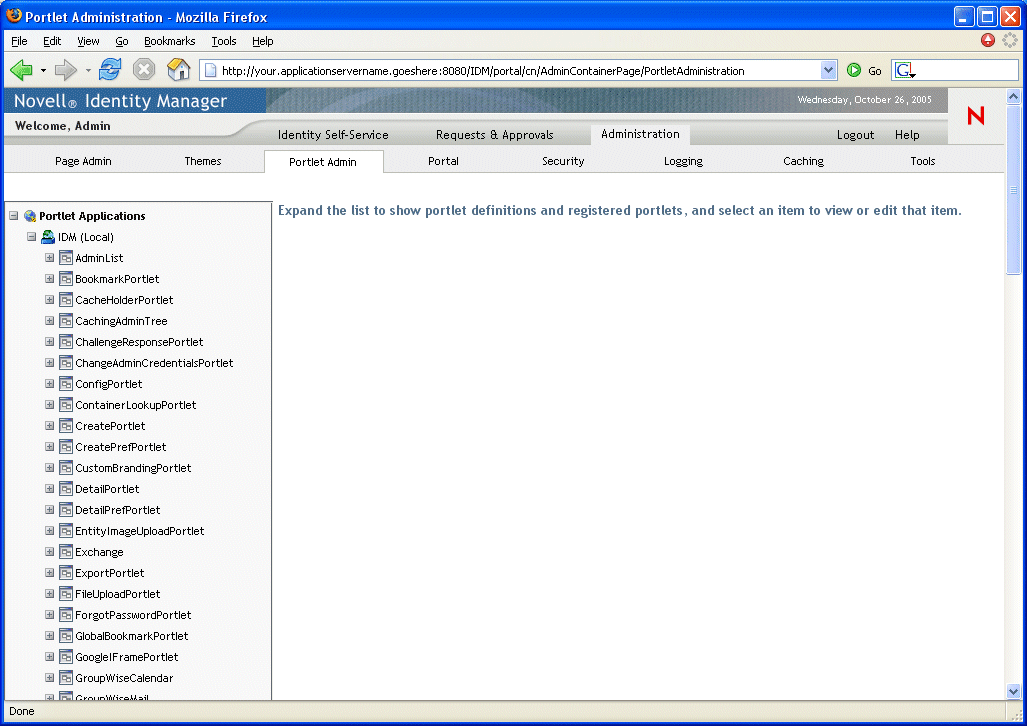Click the BookmarkPortlet icon
The image size is (1027, 726).
click(x=65, y=278)
